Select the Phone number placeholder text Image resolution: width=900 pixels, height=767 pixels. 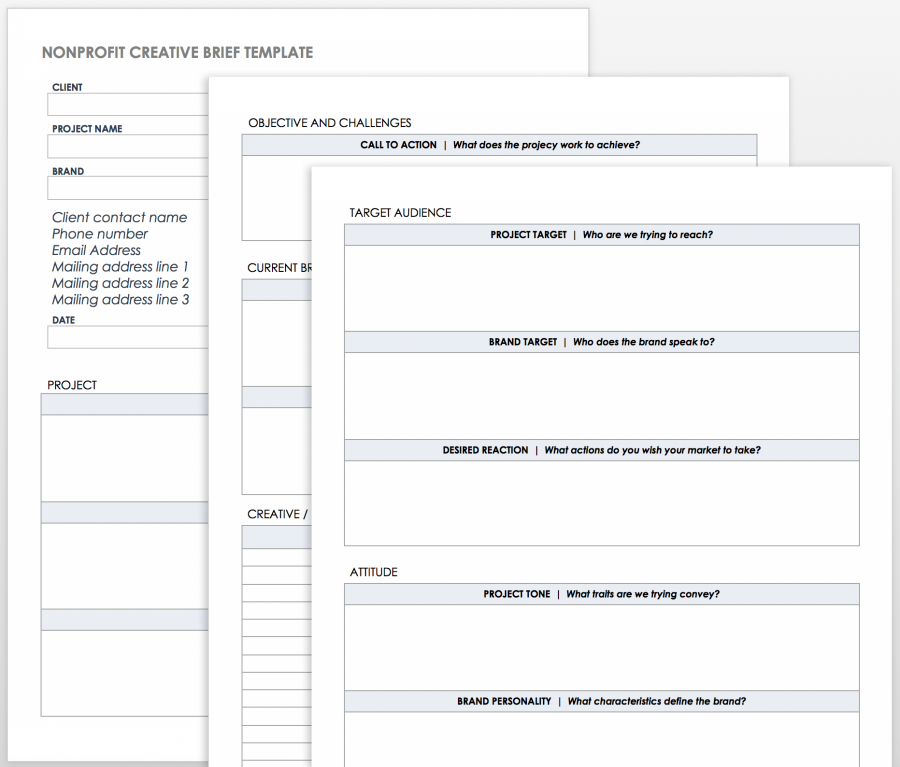click(x=100, y=233)
